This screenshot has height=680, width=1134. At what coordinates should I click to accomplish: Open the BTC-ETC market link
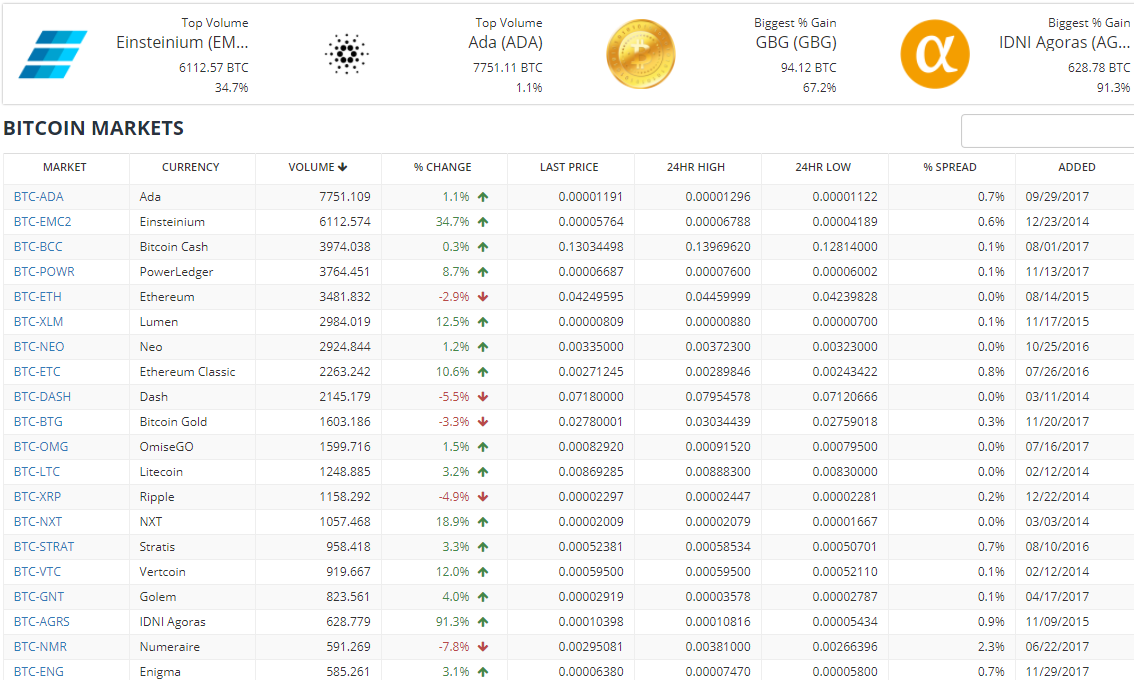tap(37, 372)
